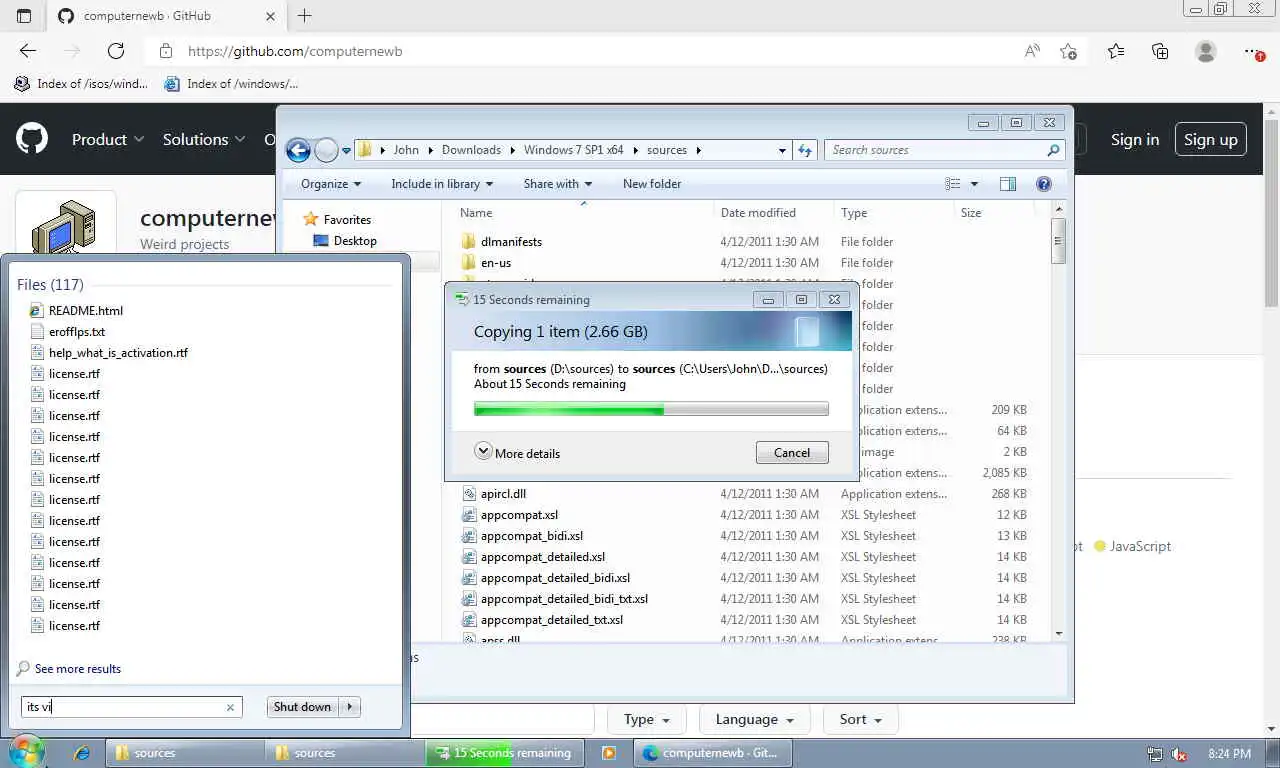Open the GitHub Product menu

click(108, 140)
